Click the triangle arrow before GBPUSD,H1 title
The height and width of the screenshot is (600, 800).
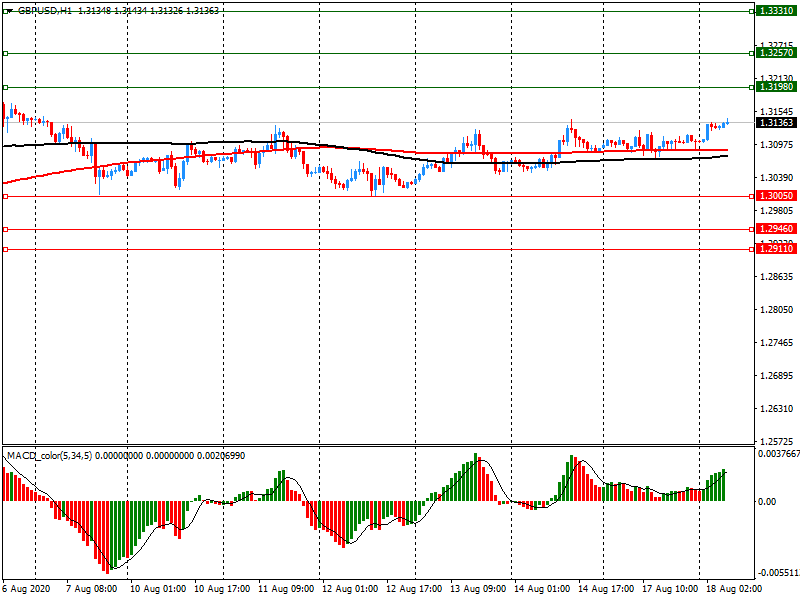point(9,10)
